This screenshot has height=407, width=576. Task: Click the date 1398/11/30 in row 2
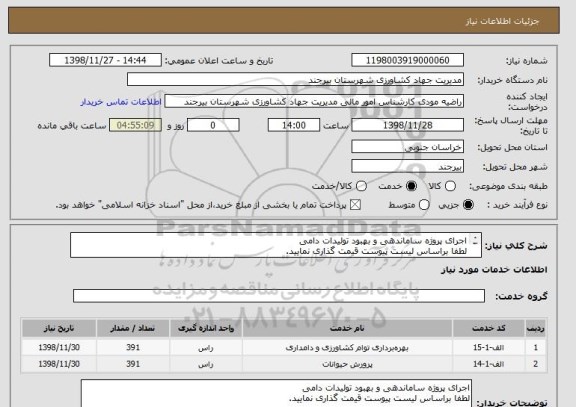coord(59,364)
